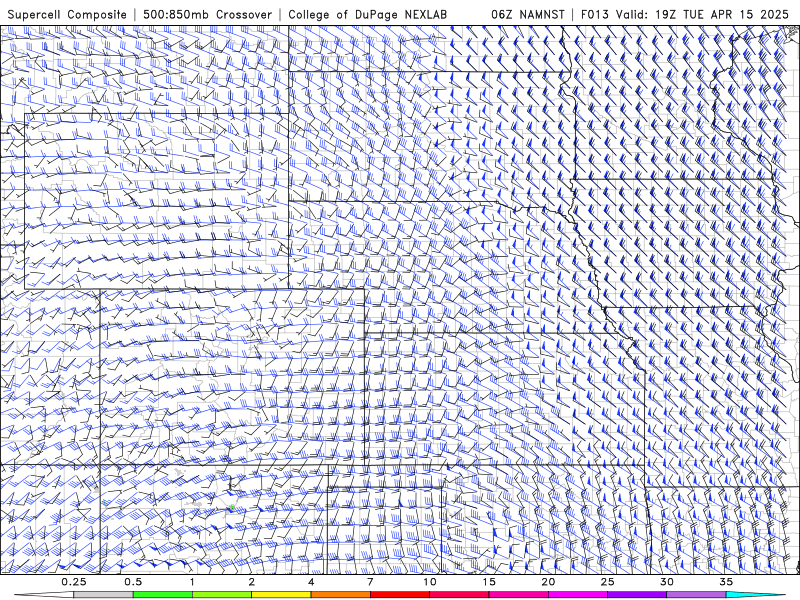The height and width of the screenshot is (600, 800).
Task: Click the legend value 10
Action: point(430,582)
